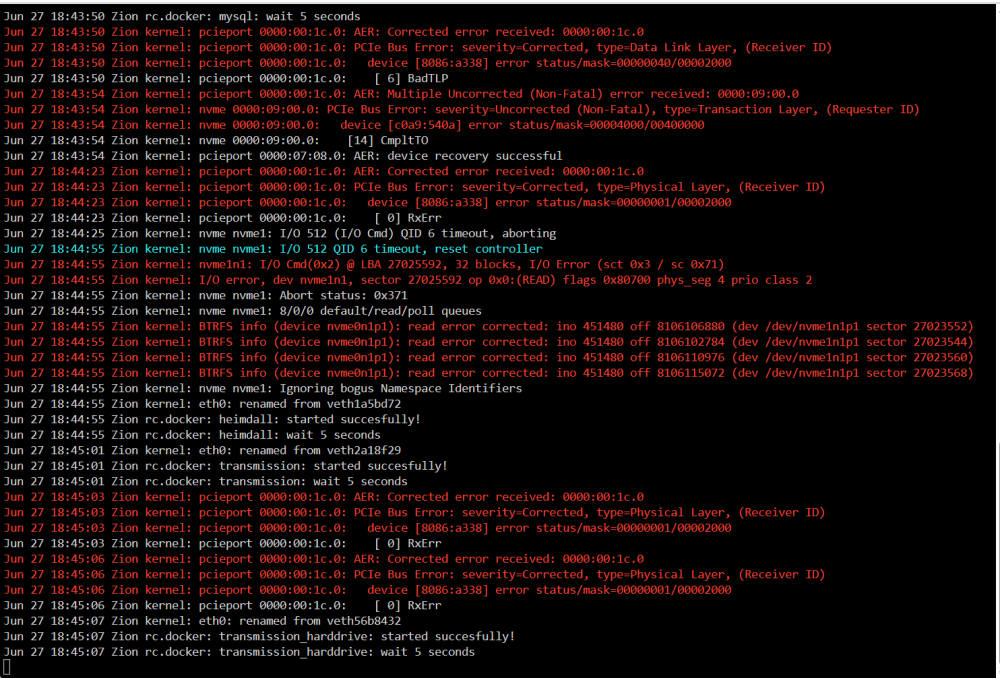Select the '[ 6] BadTLP' line

coord(226,78)
